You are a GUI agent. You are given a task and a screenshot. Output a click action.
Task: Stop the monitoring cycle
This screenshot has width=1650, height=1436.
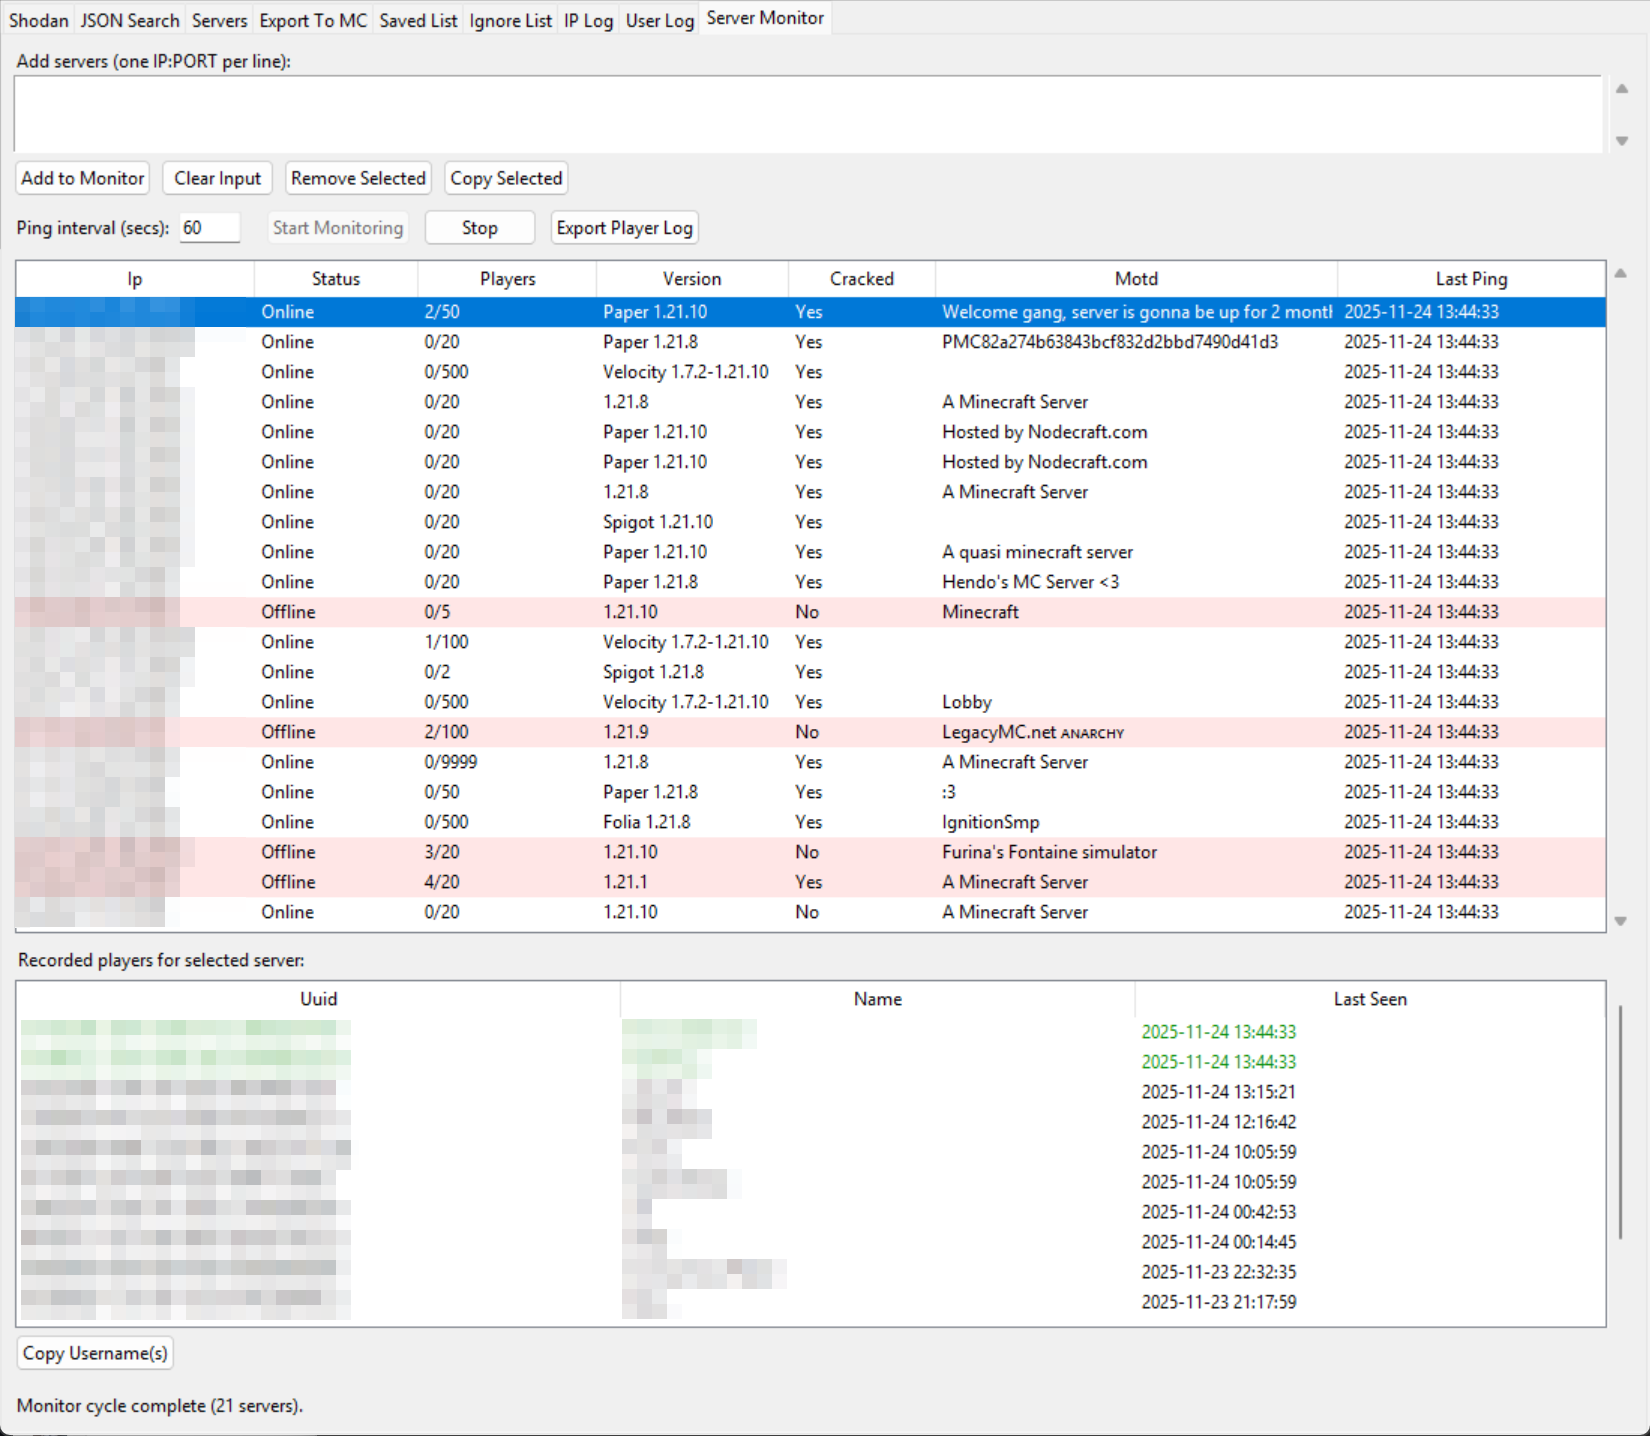point(480,228)
